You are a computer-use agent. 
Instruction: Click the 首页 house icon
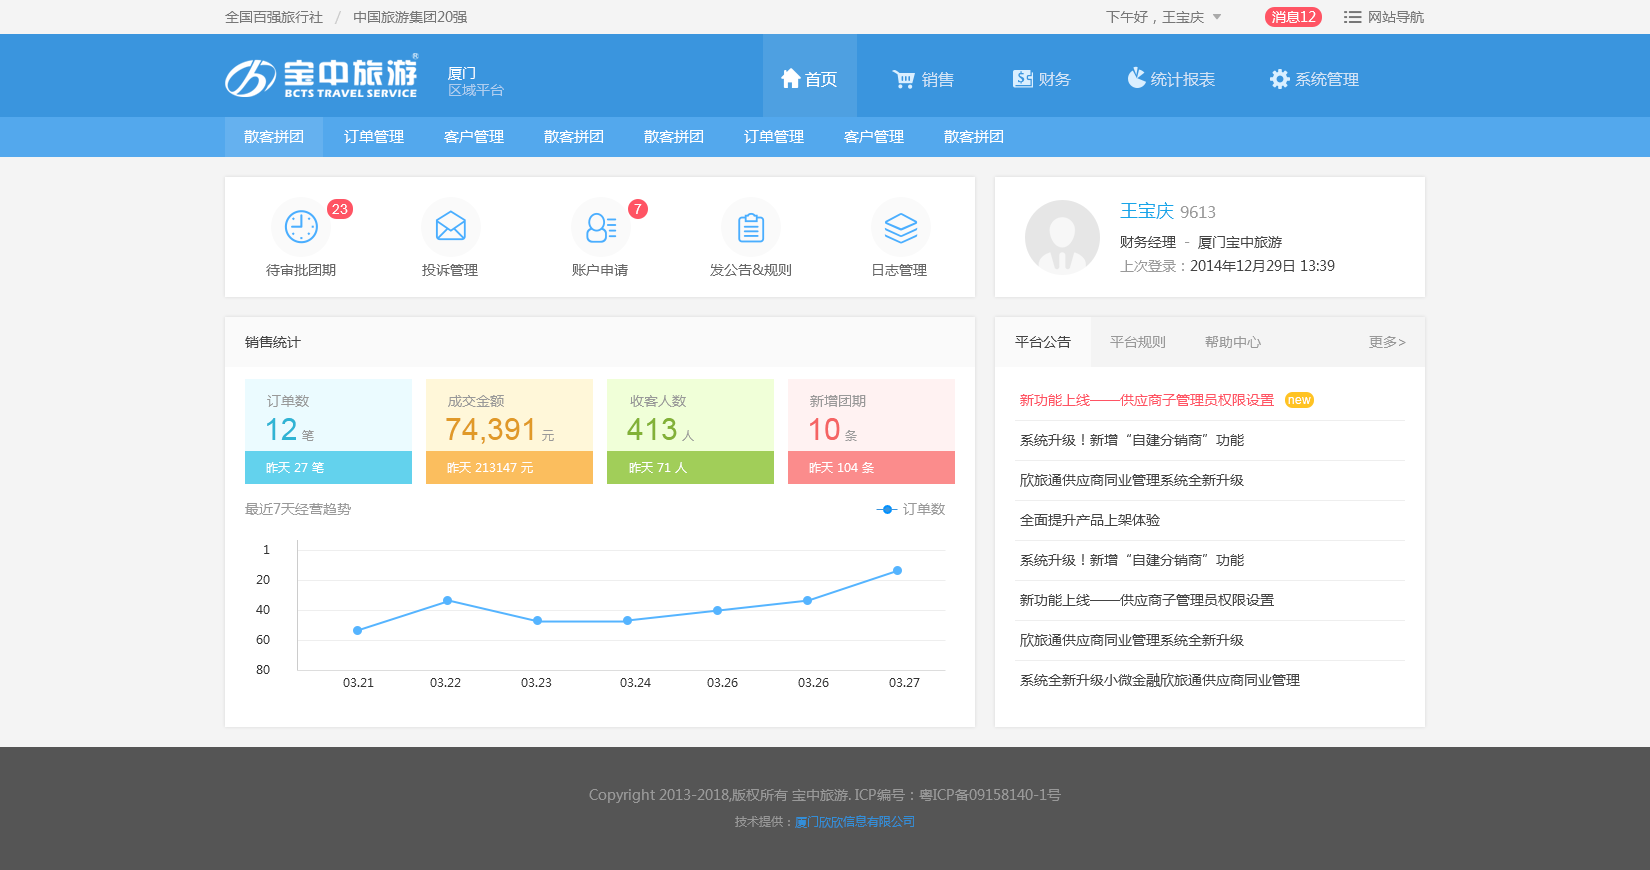tap(790, 78)
